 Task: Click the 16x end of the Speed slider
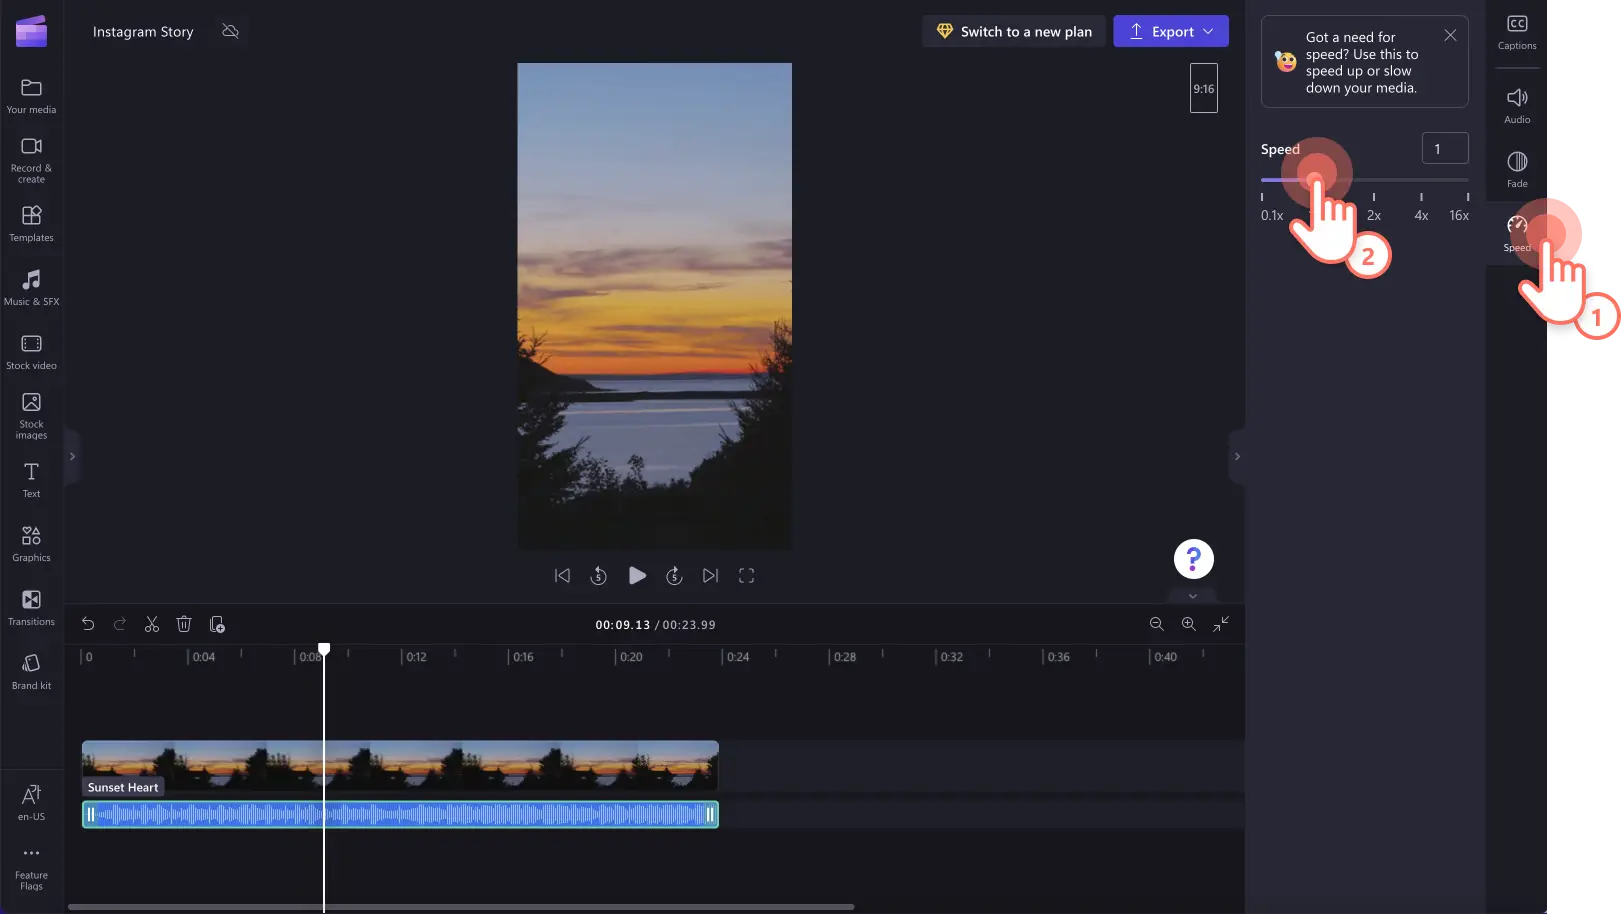coord(1460,207)
